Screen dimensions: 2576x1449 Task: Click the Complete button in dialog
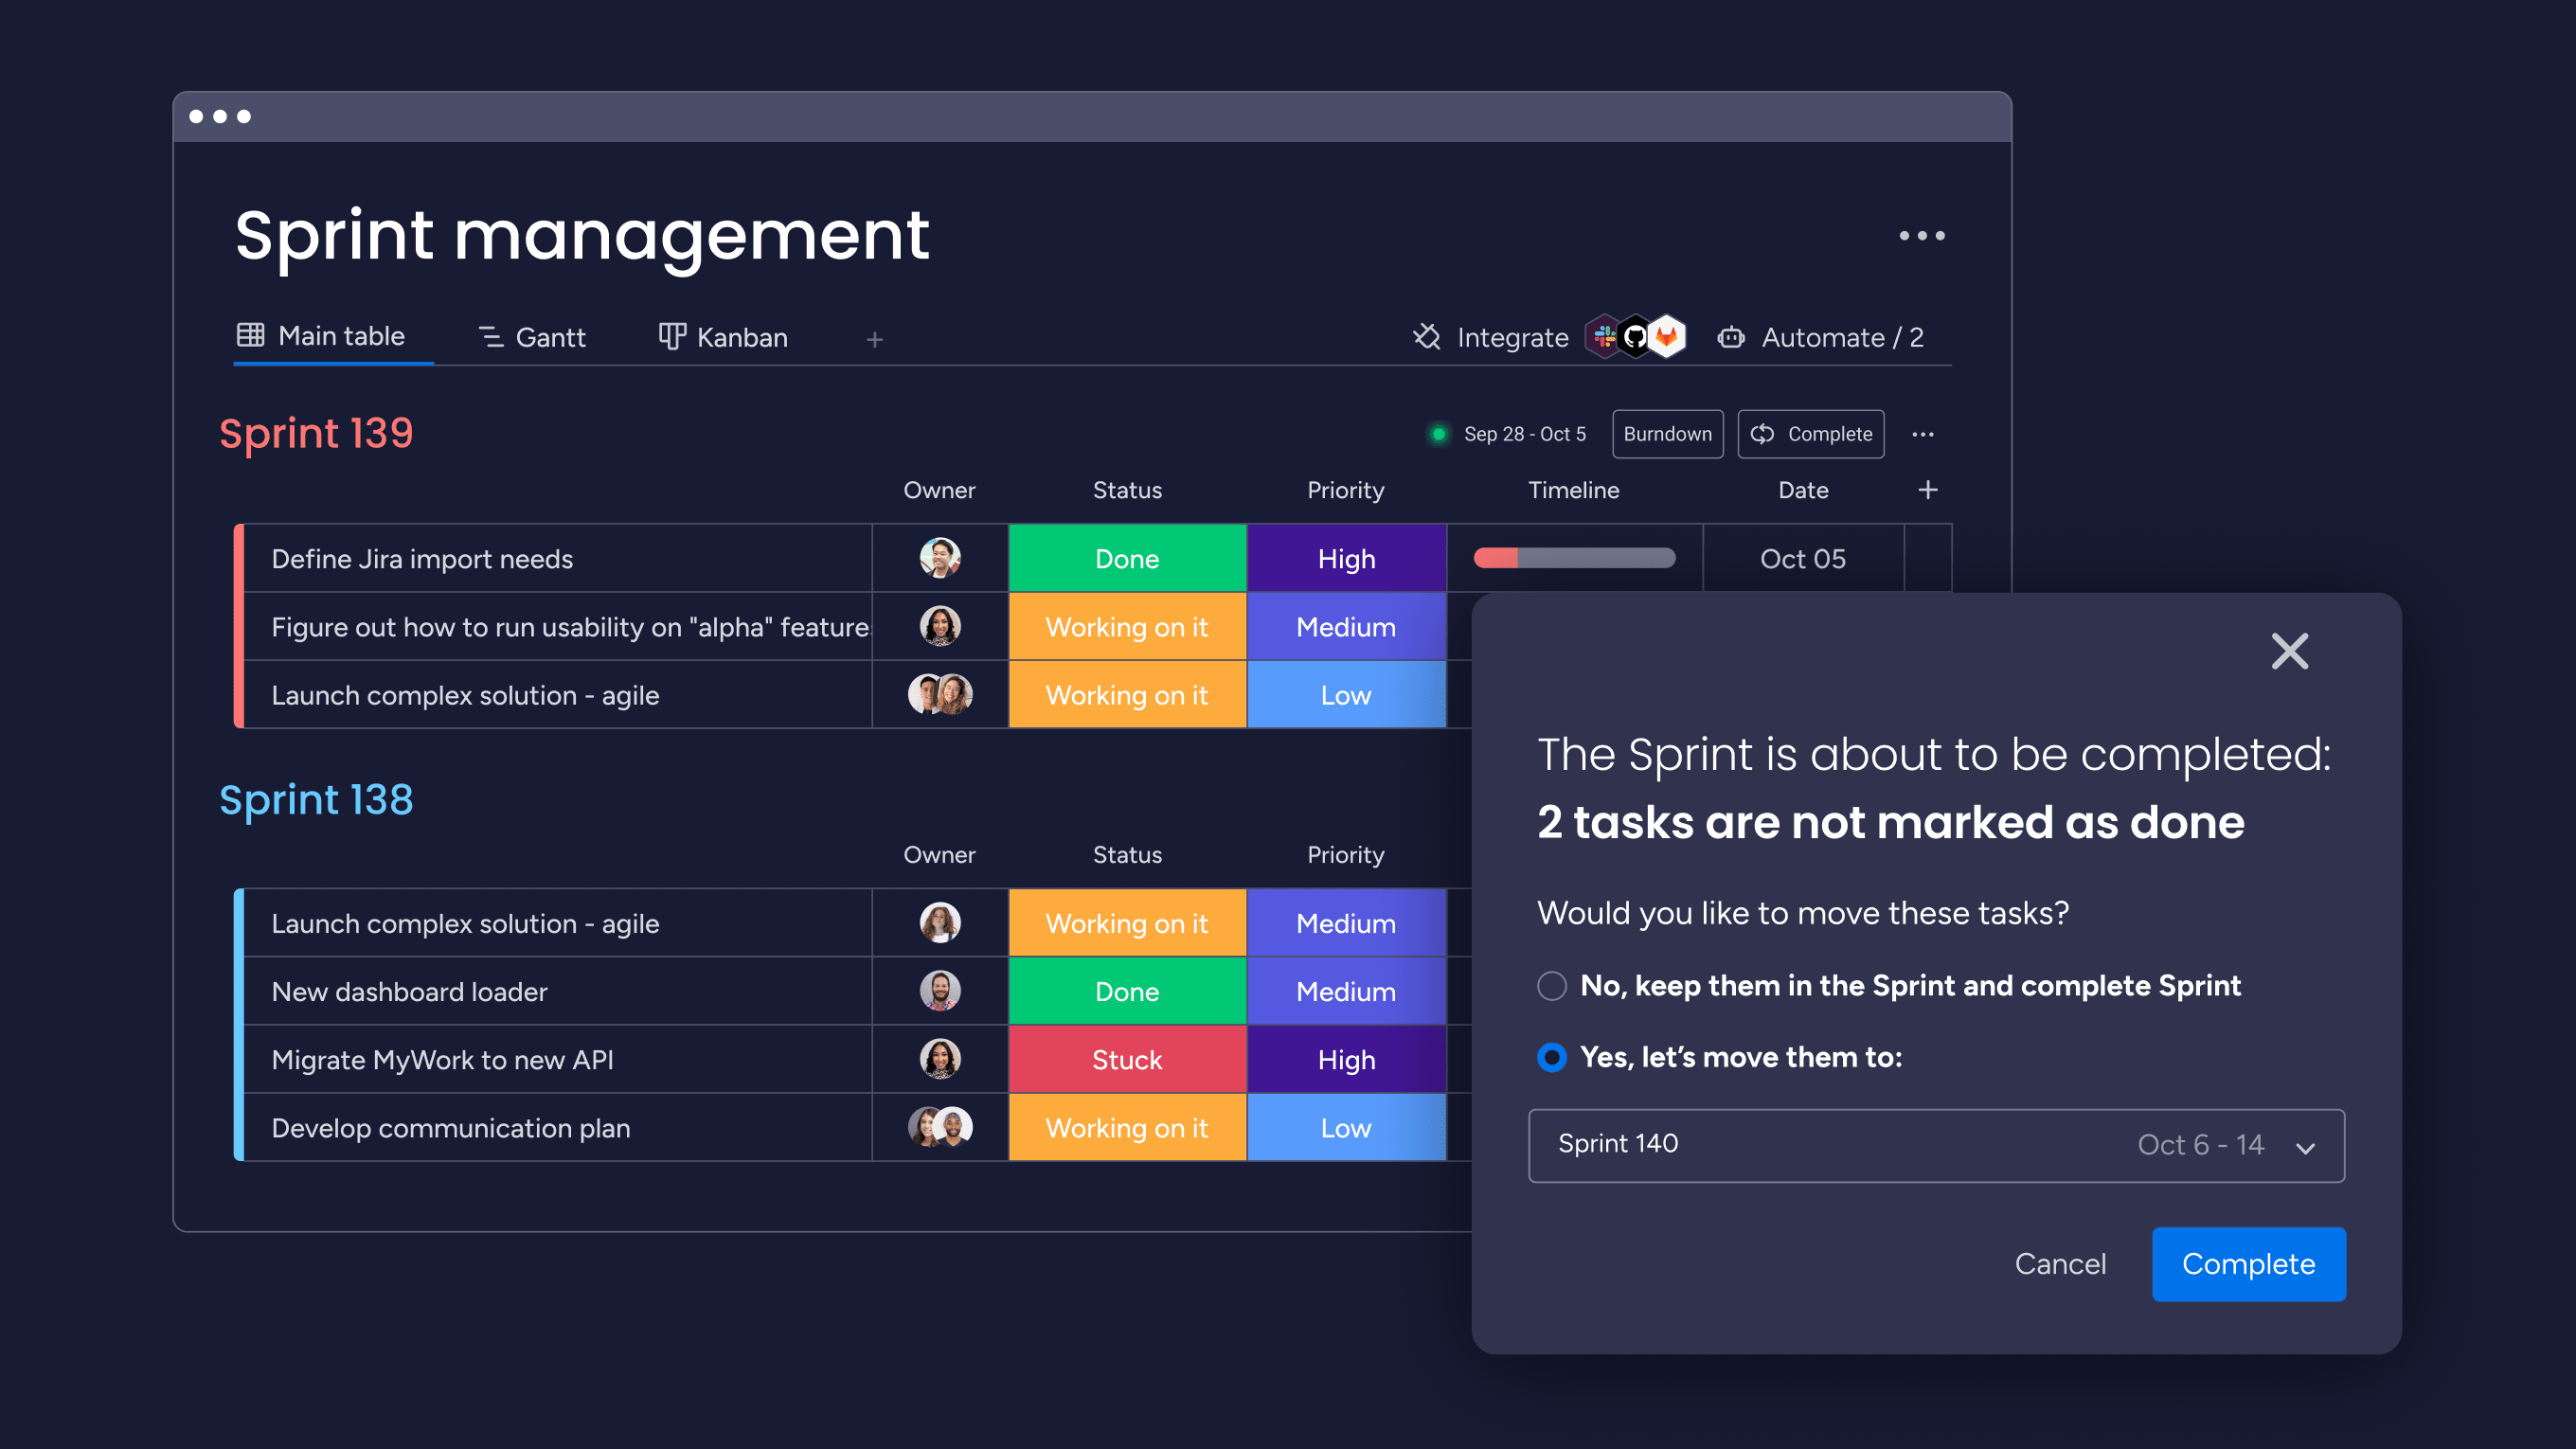[2247, 1263]
